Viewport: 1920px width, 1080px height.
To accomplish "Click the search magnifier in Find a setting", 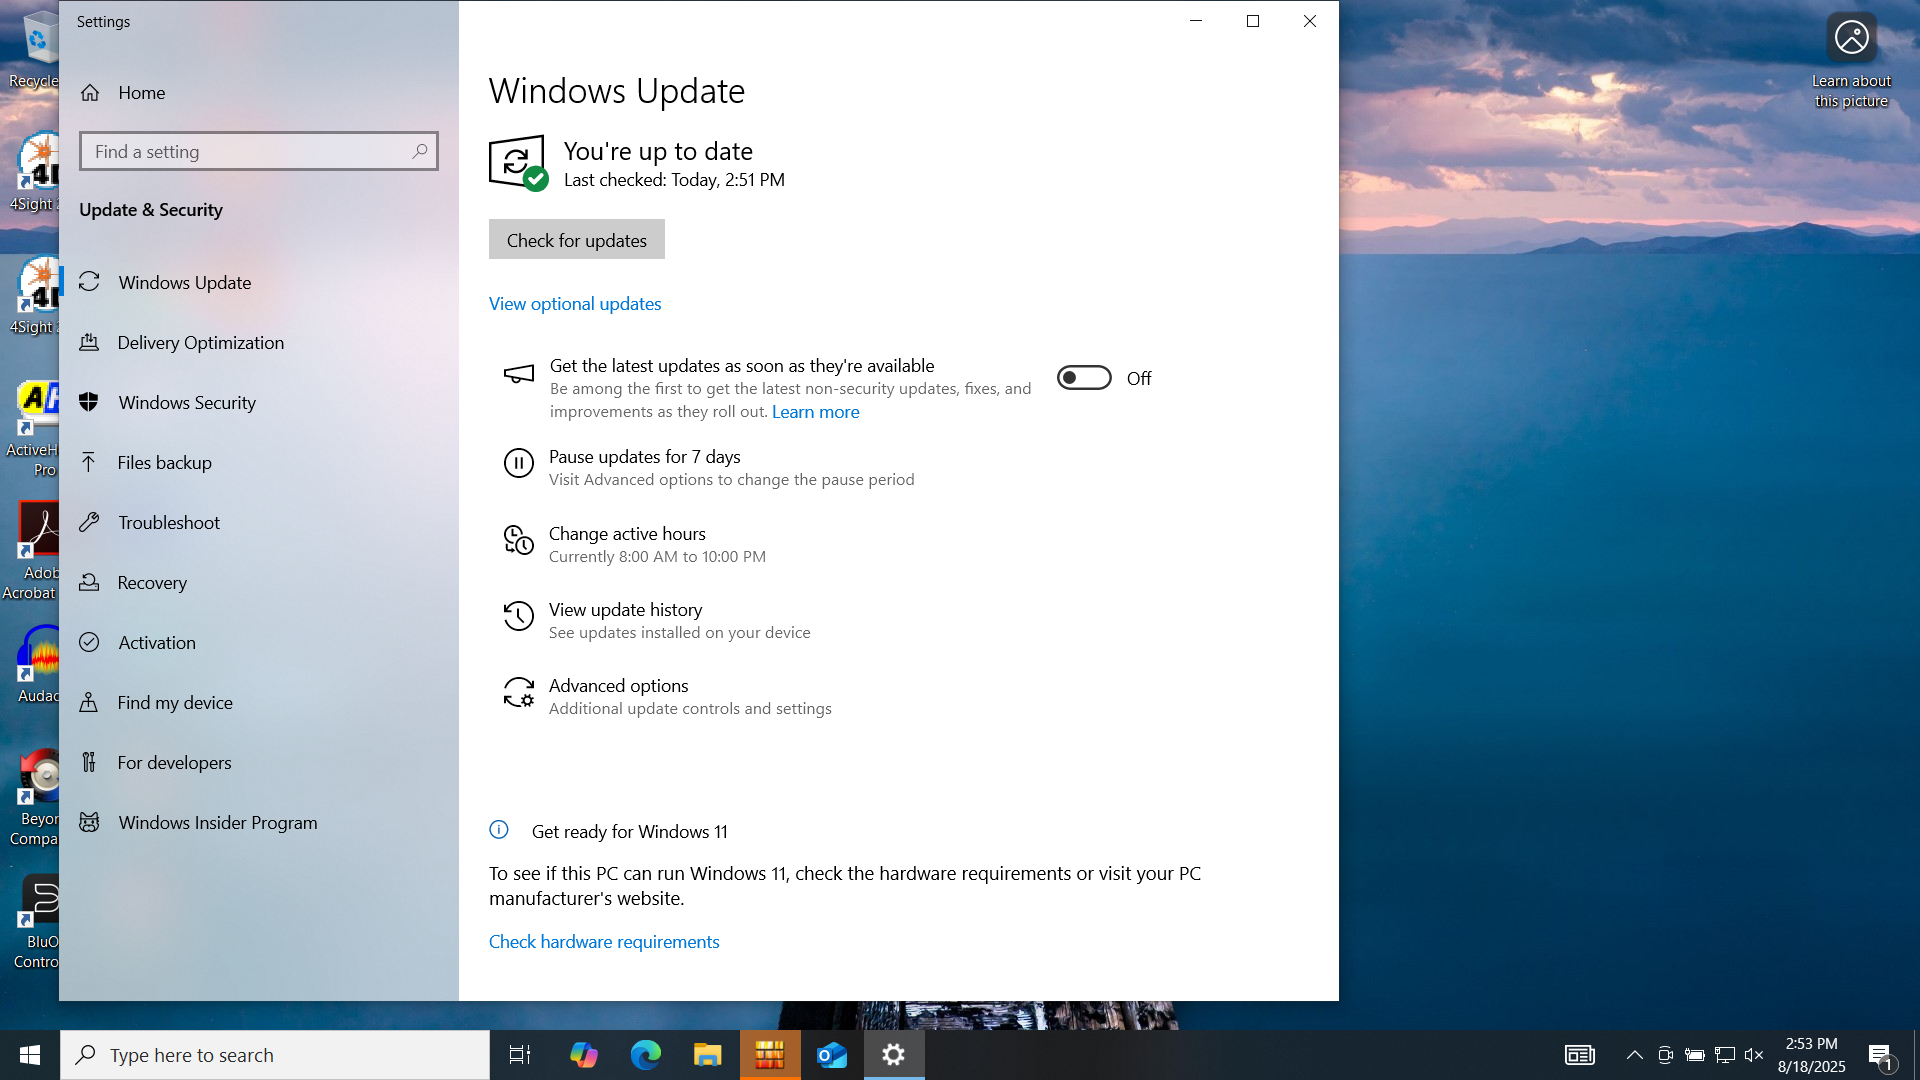I will point(420,151).
